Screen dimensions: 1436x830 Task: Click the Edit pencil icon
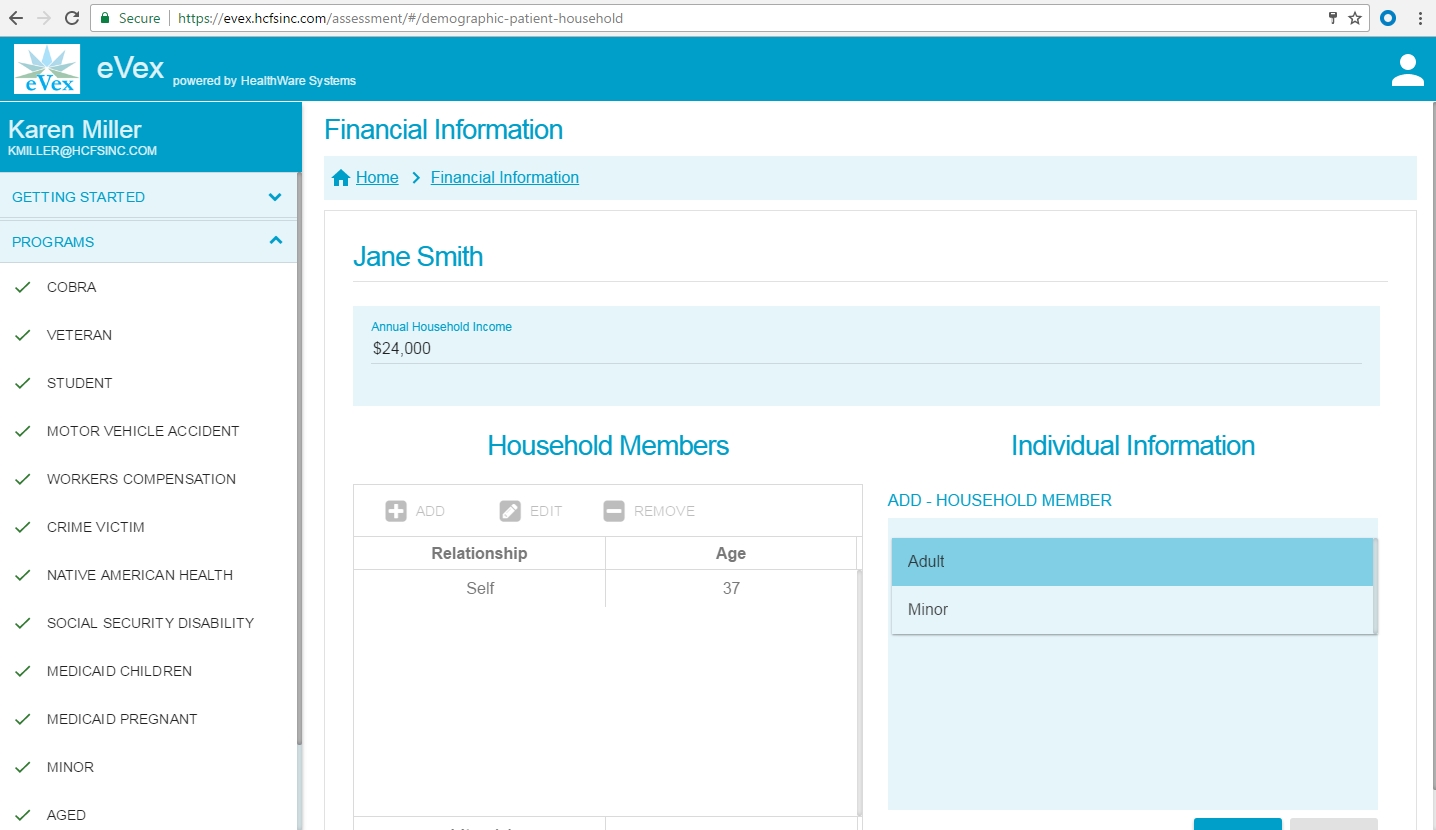510,511
